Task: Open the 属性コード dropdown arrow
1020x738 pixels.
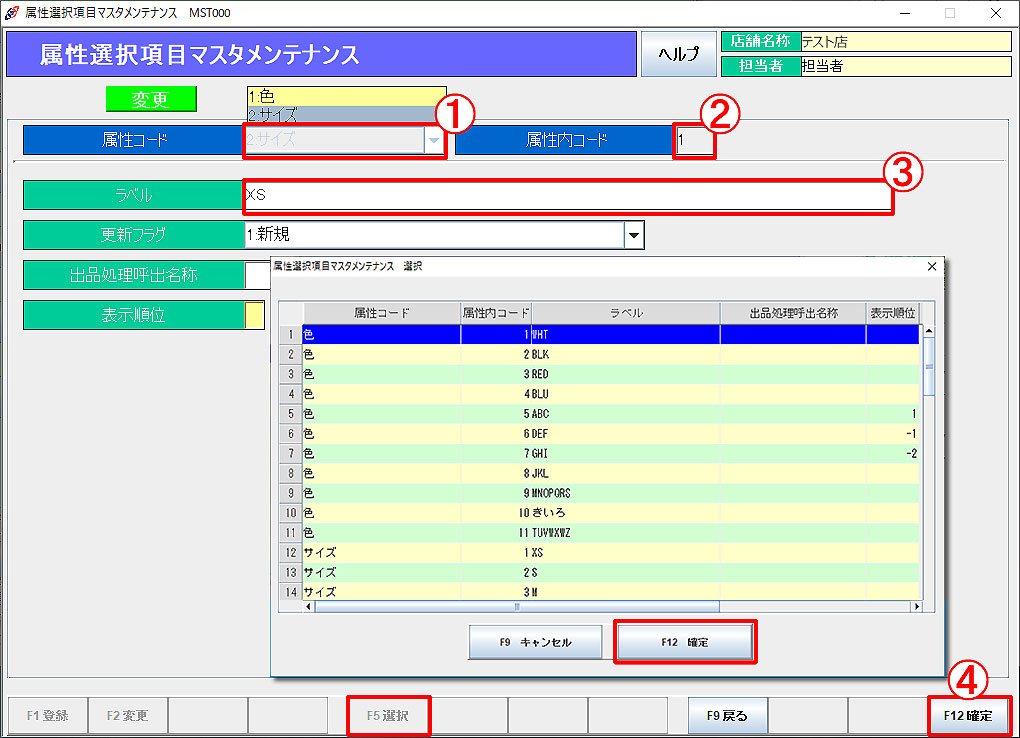Action: pos(434,141)
